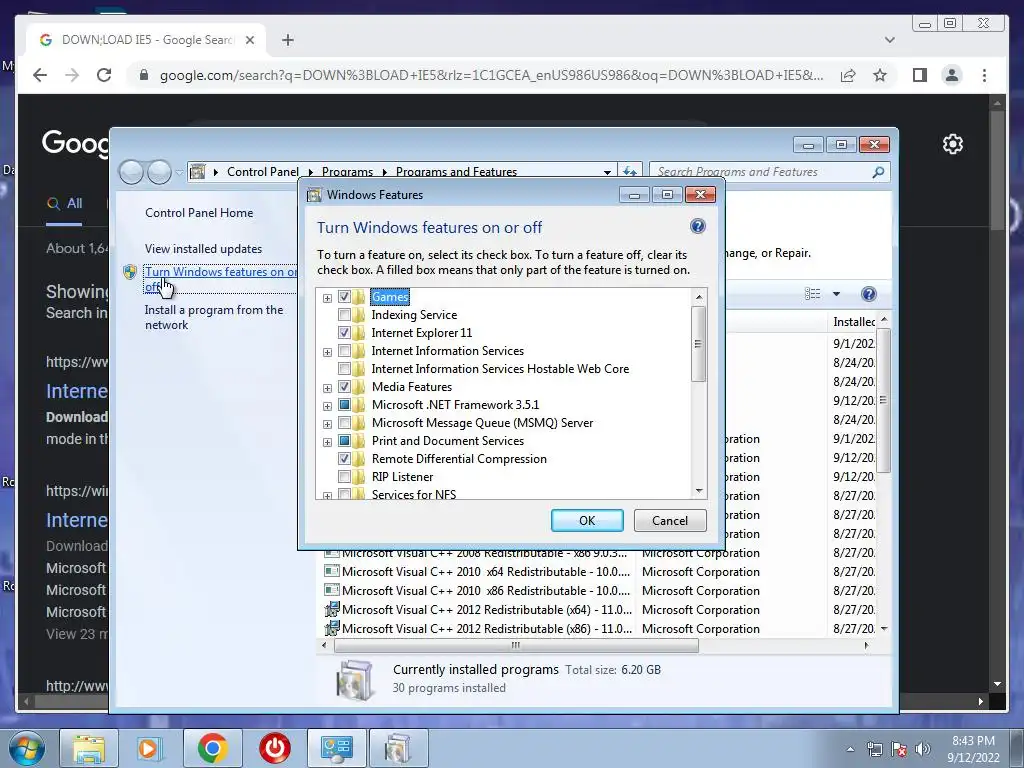Click Windows Features list scrollbar thumb
The width and height of the screenshot is (1024, 768).
click(698, 344)
